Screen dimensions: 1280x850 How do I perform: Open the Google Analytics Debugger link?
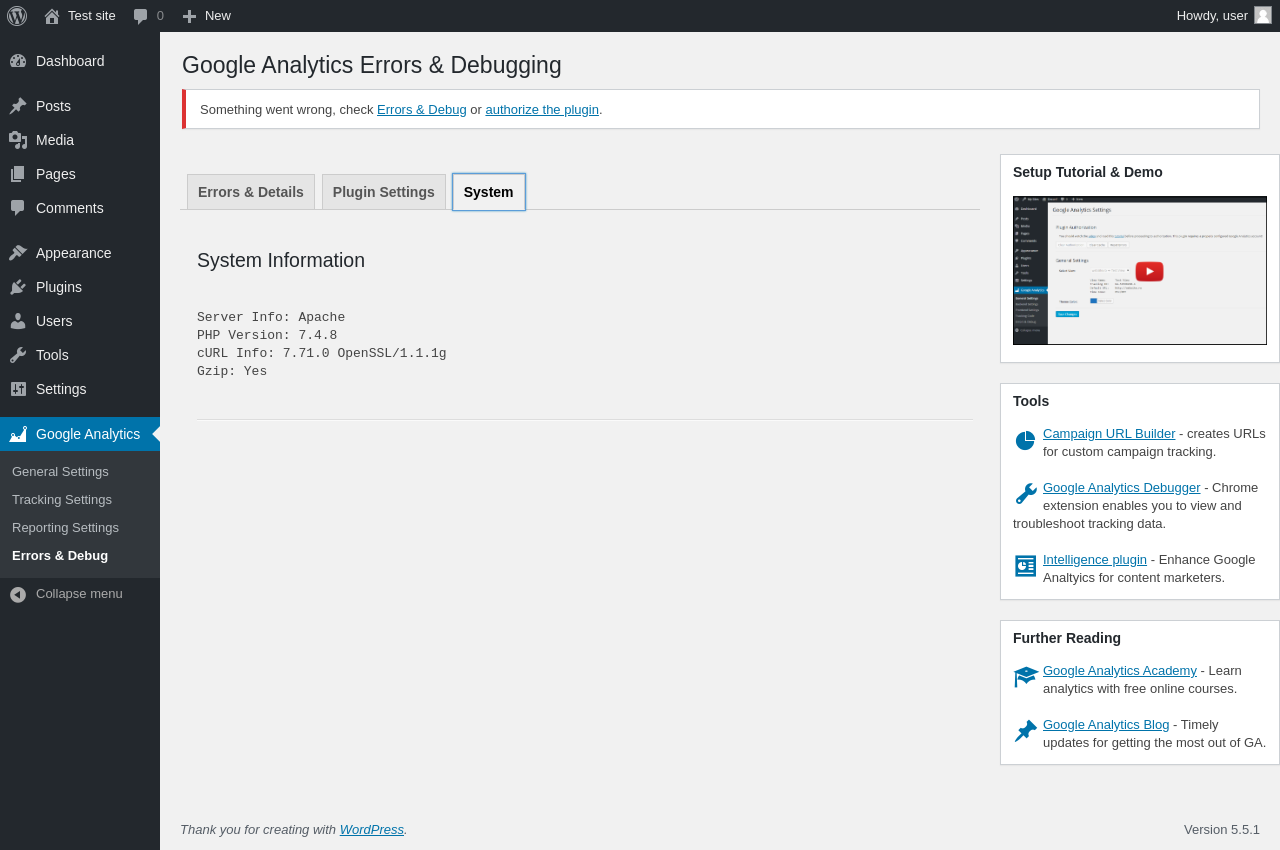(1122, 488)
